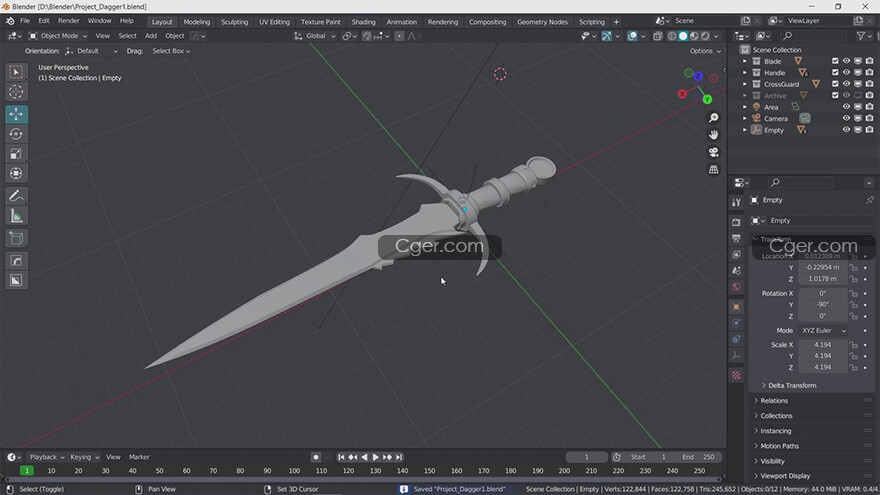The image size is (880, 495).
Task: Open the Render menu
Action: [68, 21]
